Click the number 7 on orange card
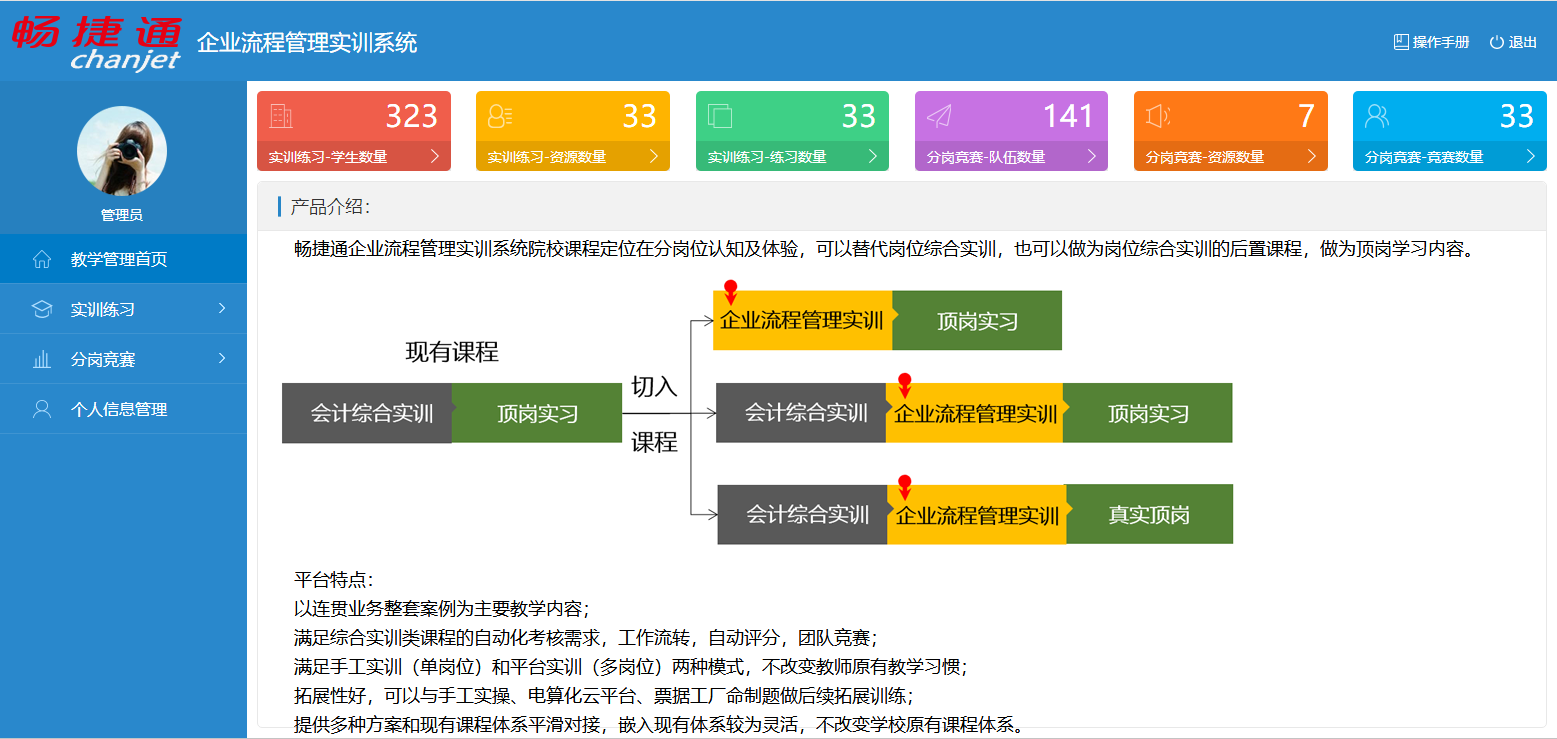 pos(1306,117)
